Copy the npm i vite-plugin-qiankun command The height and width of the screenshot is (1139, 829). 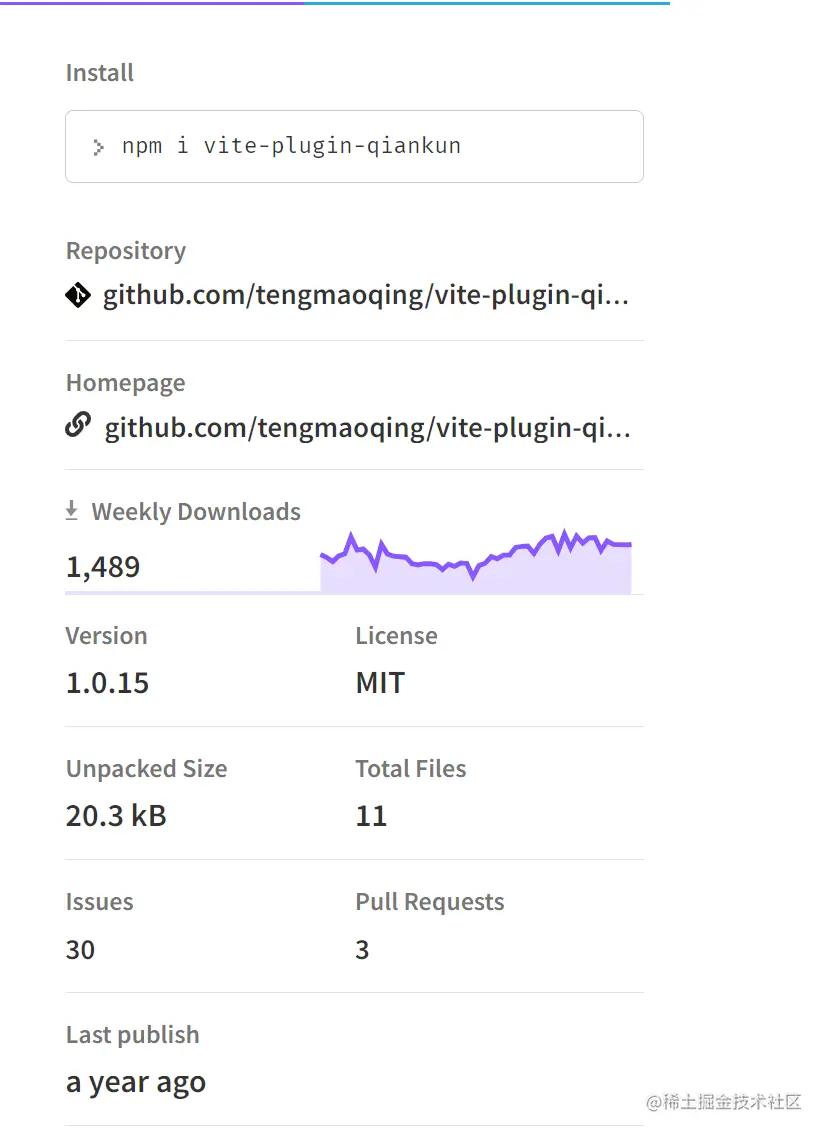pyautogui.click(x=291, y=146)
